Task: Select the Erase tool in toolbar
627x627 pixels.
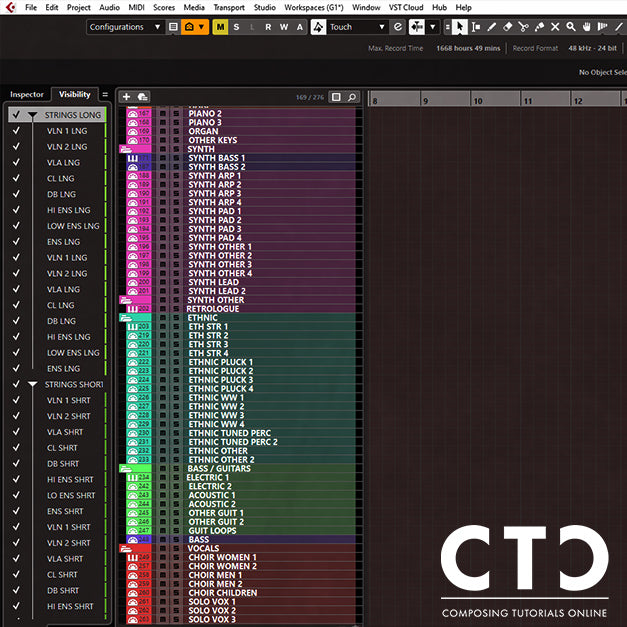Action: (508, 27)
